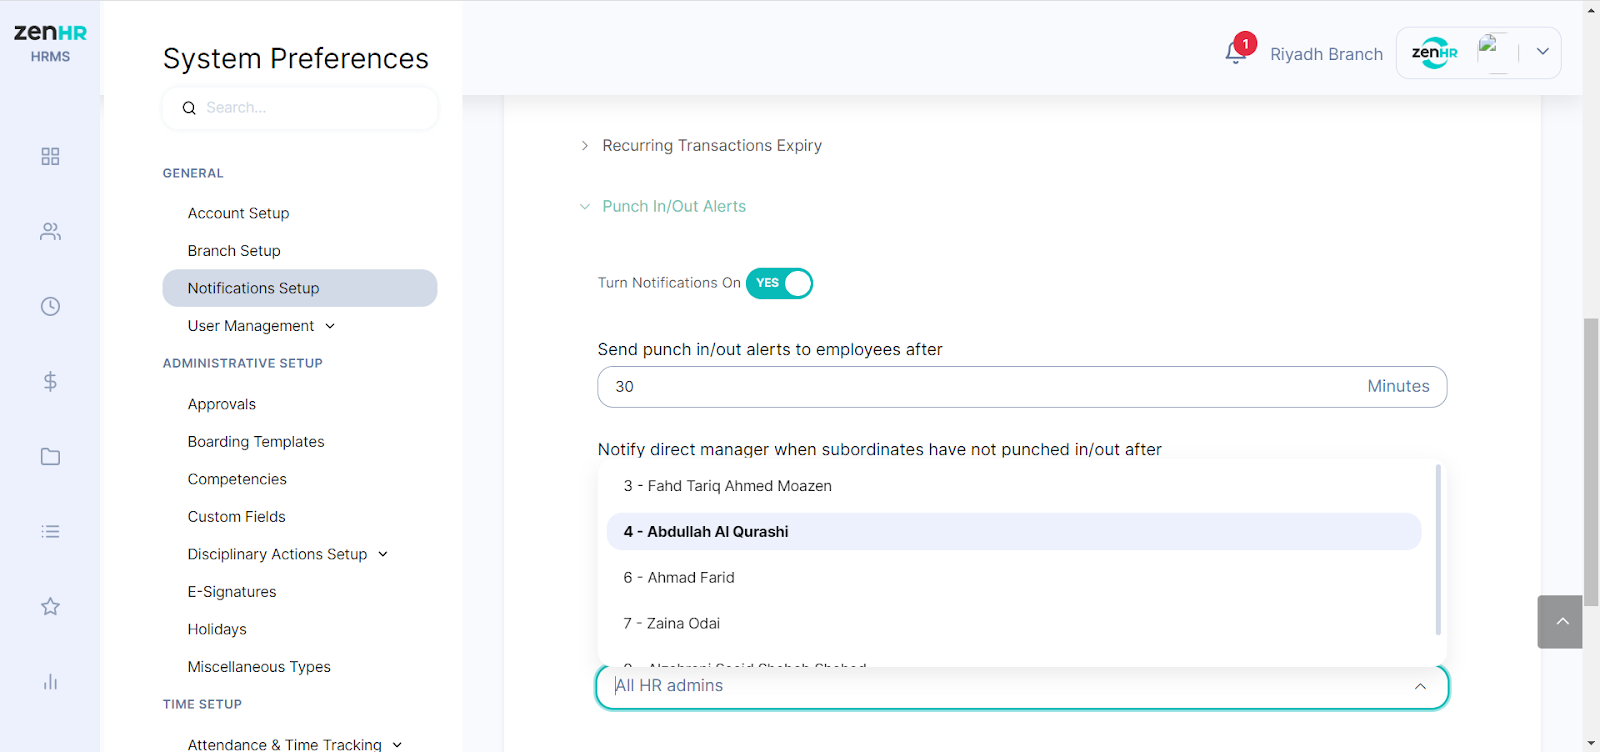Expand Recurring Transactions Expiry section
The image size is (1600, 752).
pos(711,146)
